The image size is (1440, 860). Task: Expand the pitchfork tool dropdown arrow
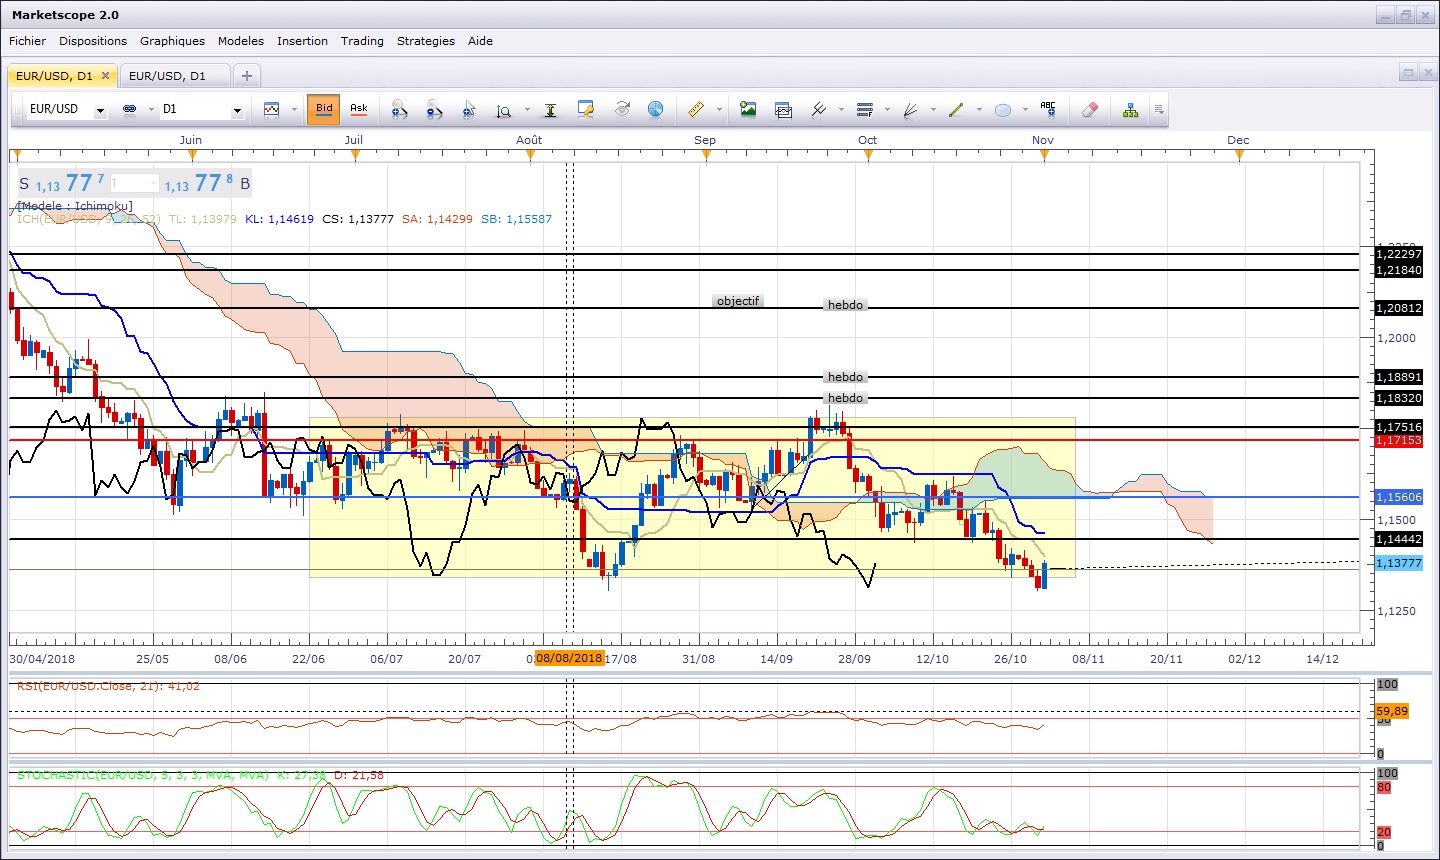point(841,110)
